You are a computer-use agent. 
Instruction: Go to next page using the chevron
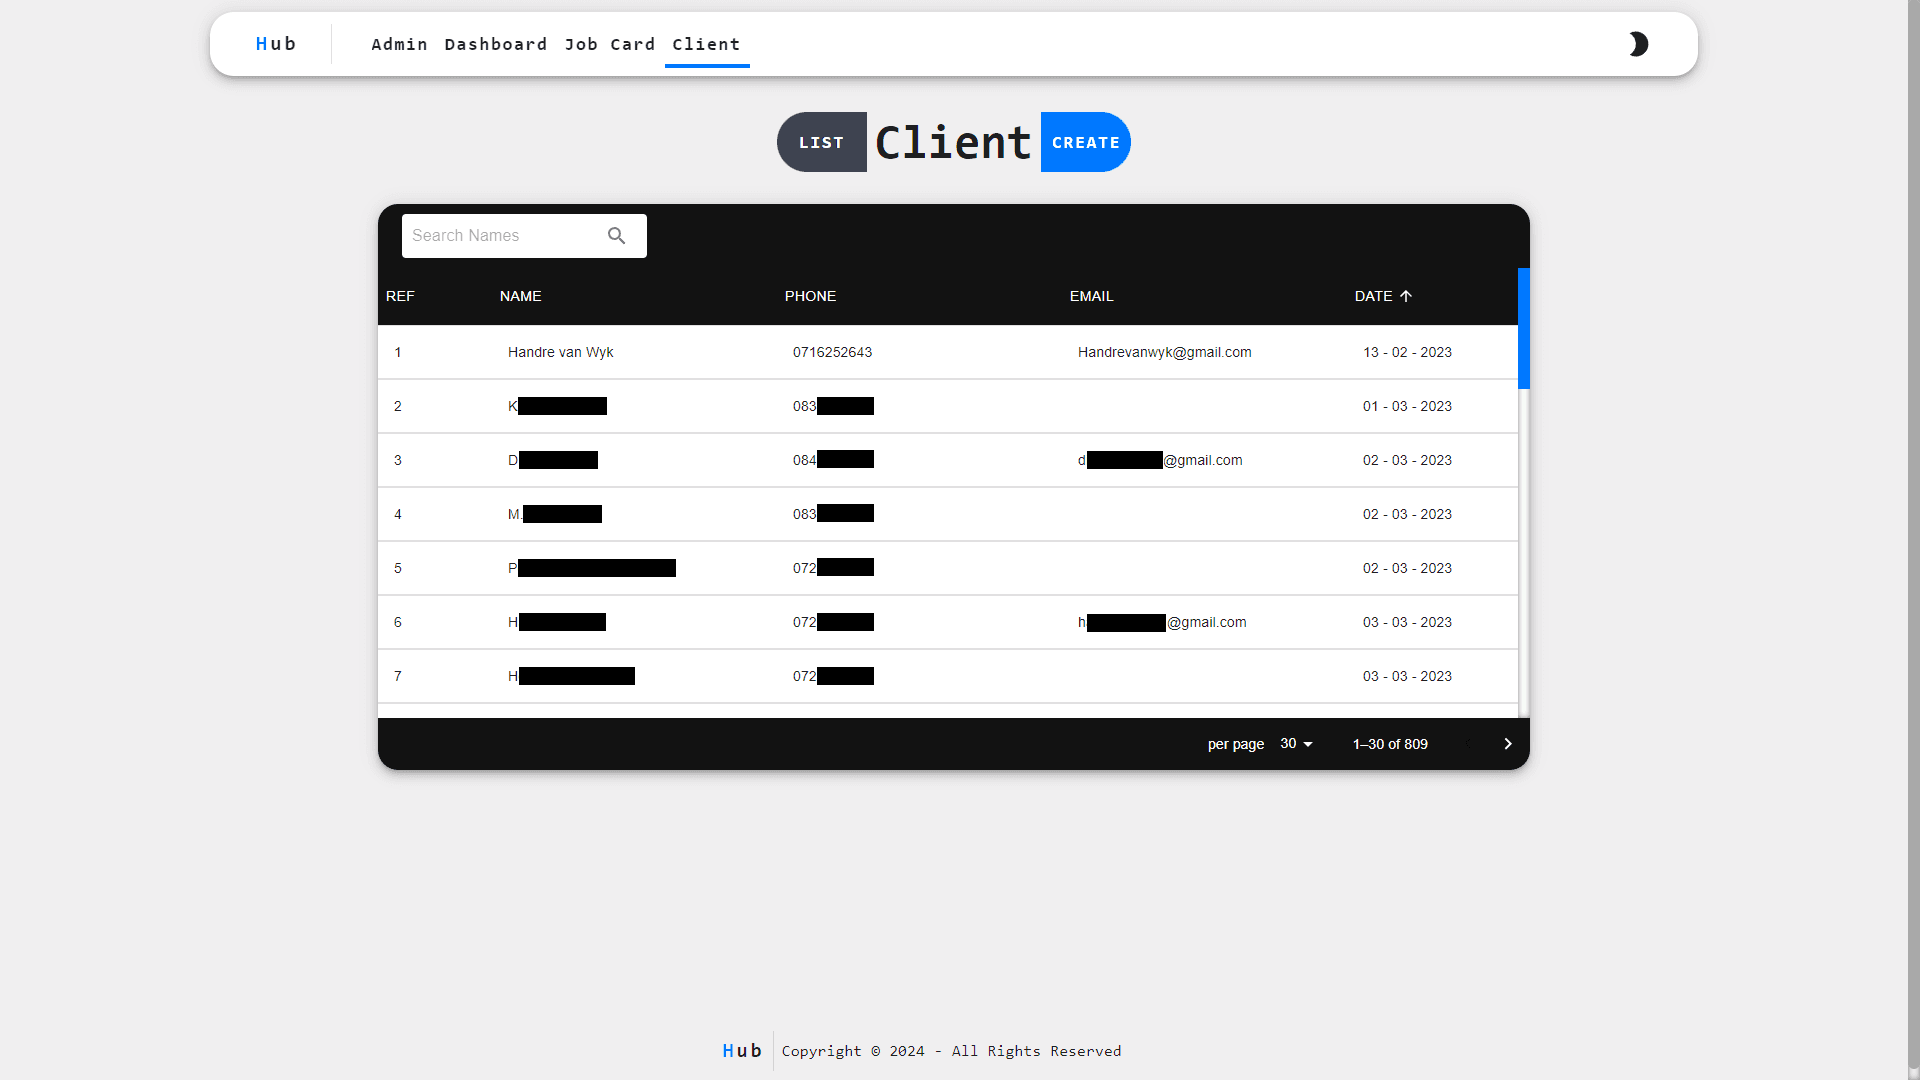click(1507, 743)
